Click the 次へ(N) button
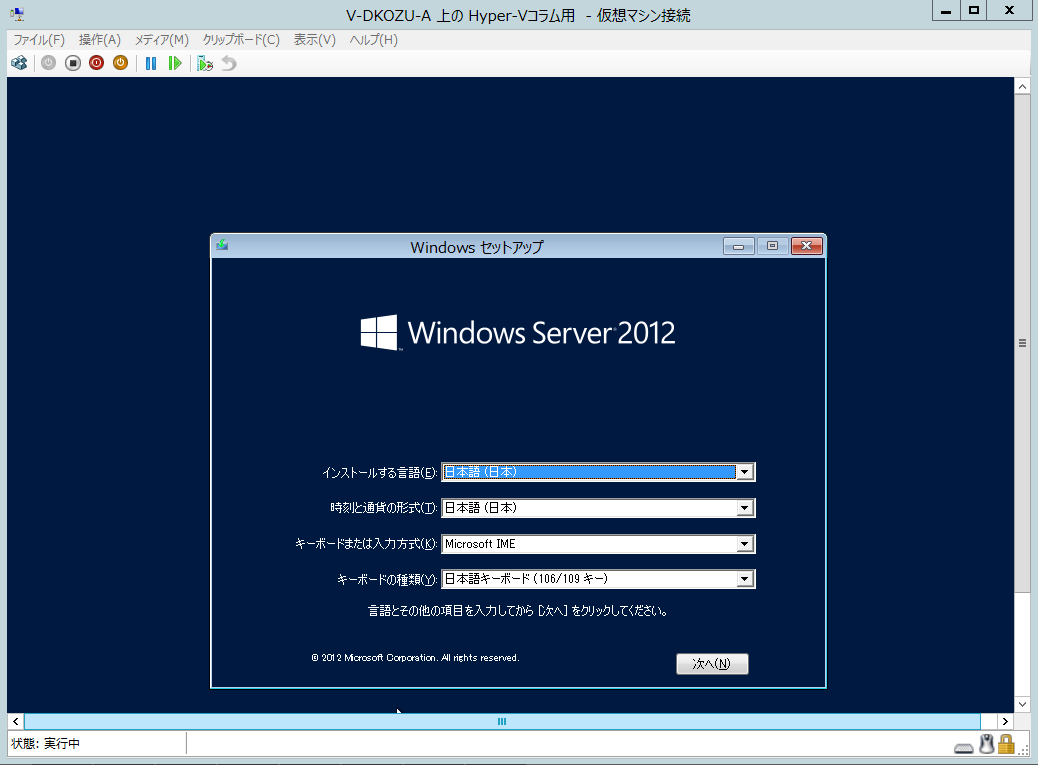The image size is (1038, 765). 712,664
